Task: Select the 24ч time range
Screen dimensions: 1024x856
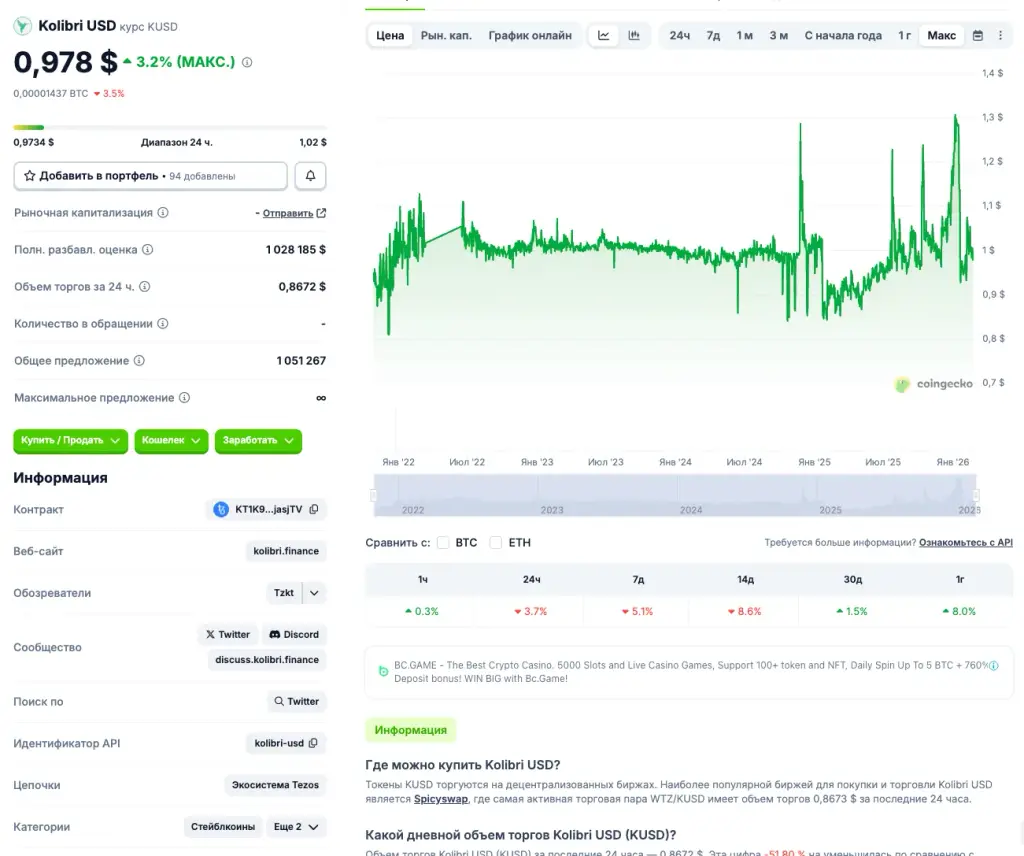Action: pos(679,35)
